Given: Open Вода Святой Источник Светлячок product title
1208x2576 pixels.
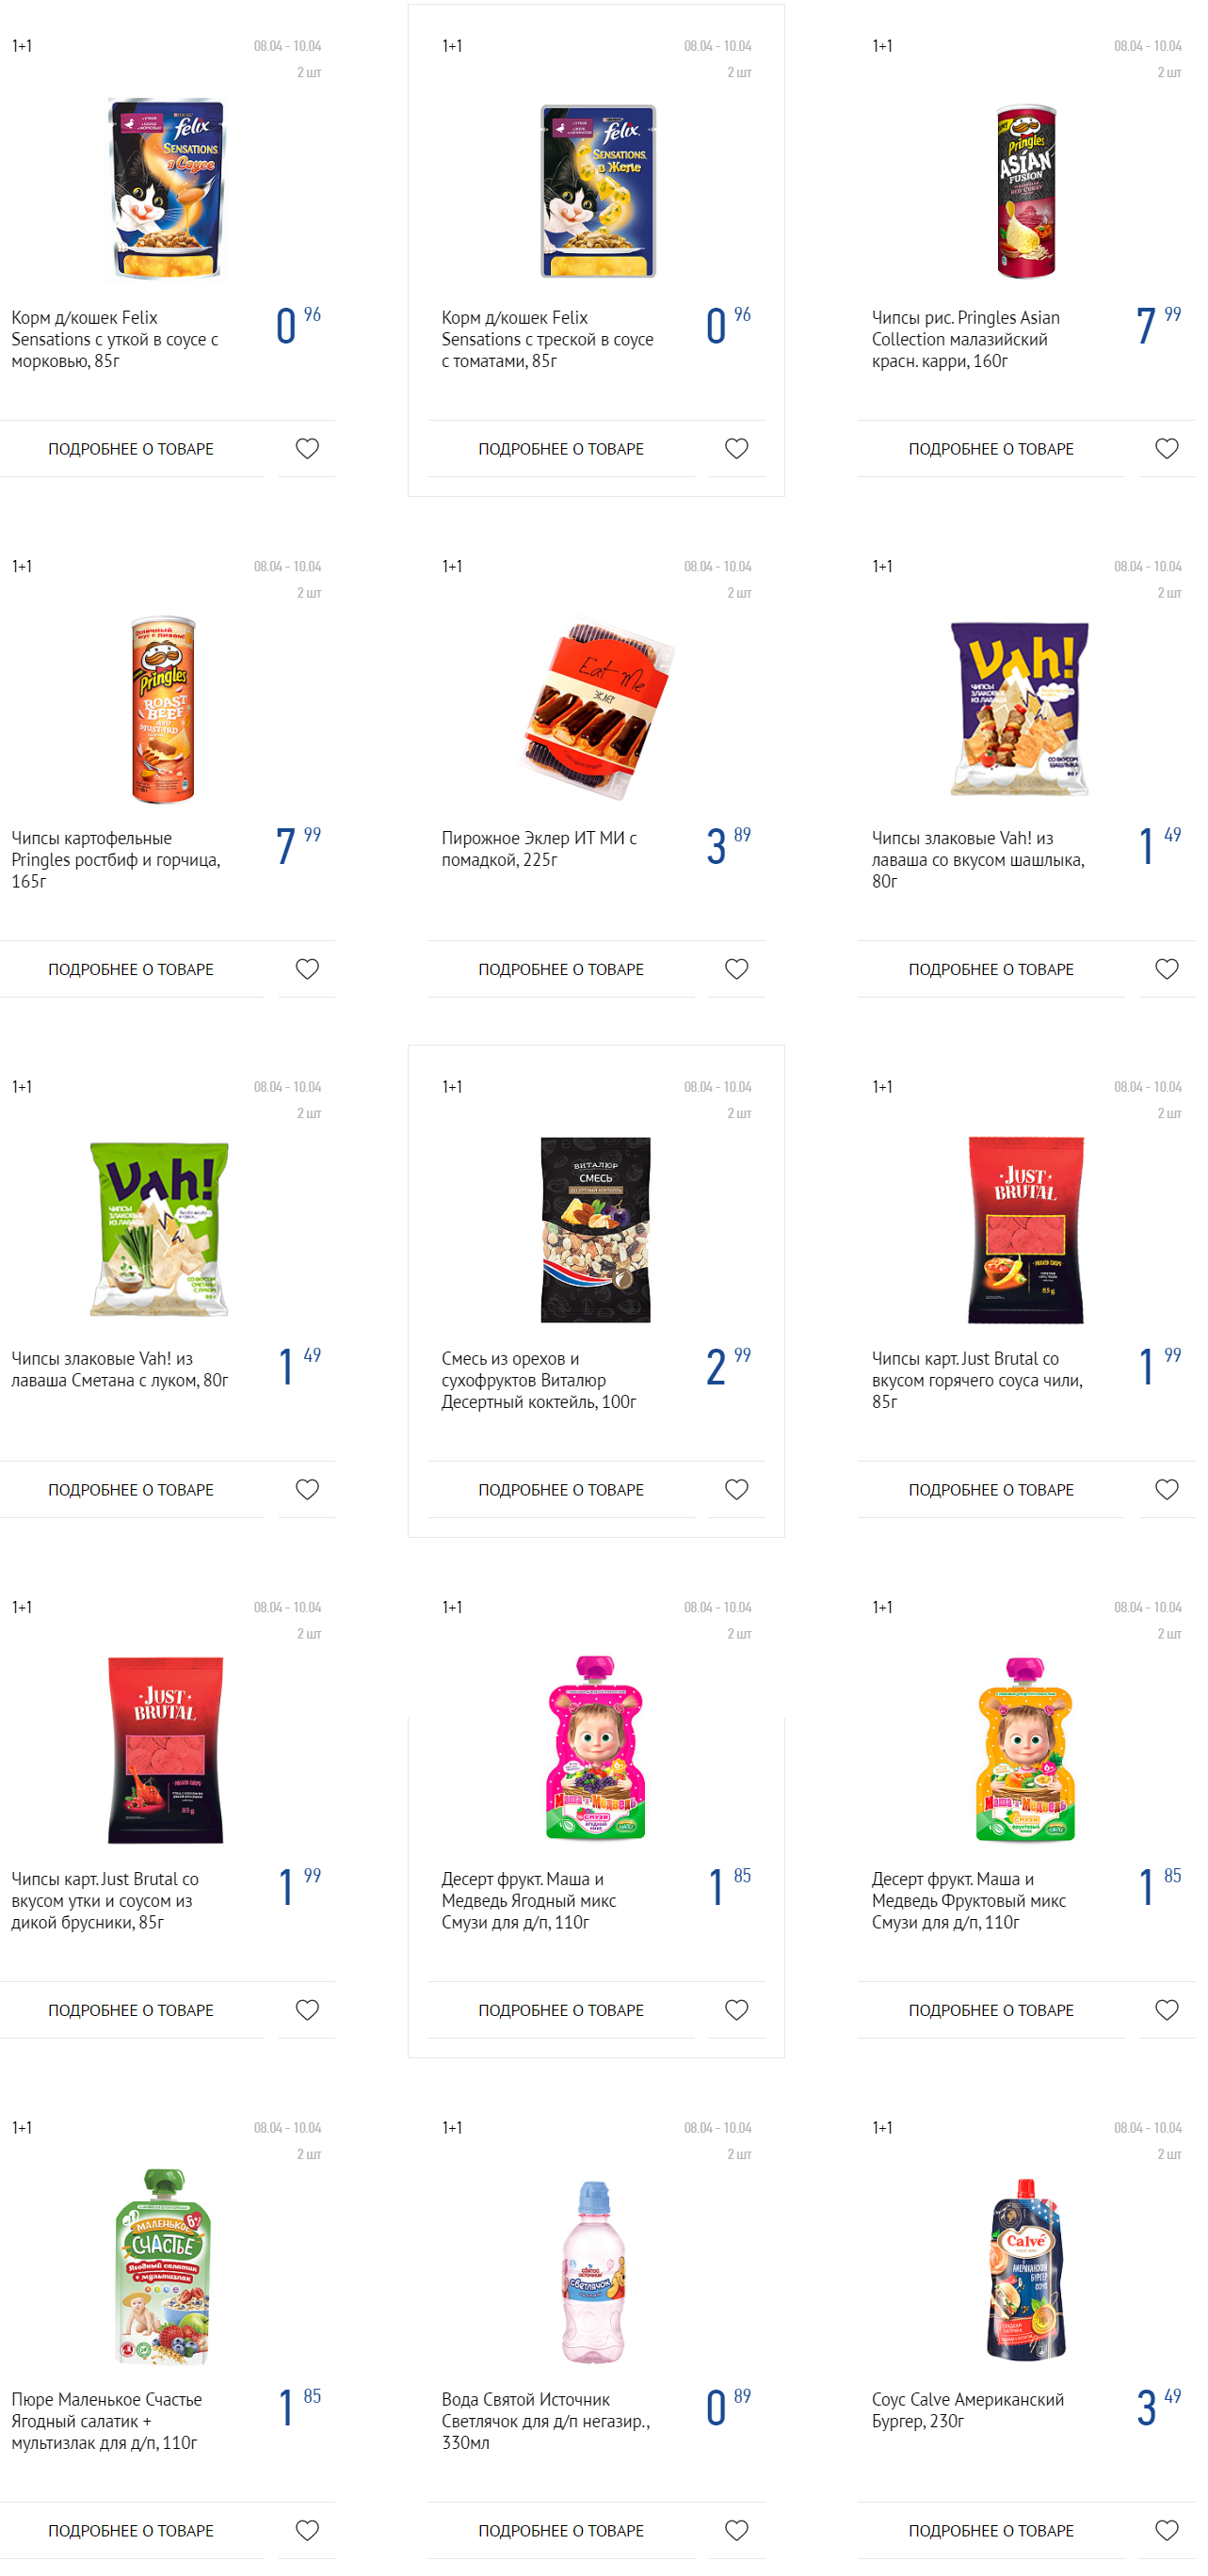Looking at the screenshot, I should tap(546, 2420).
